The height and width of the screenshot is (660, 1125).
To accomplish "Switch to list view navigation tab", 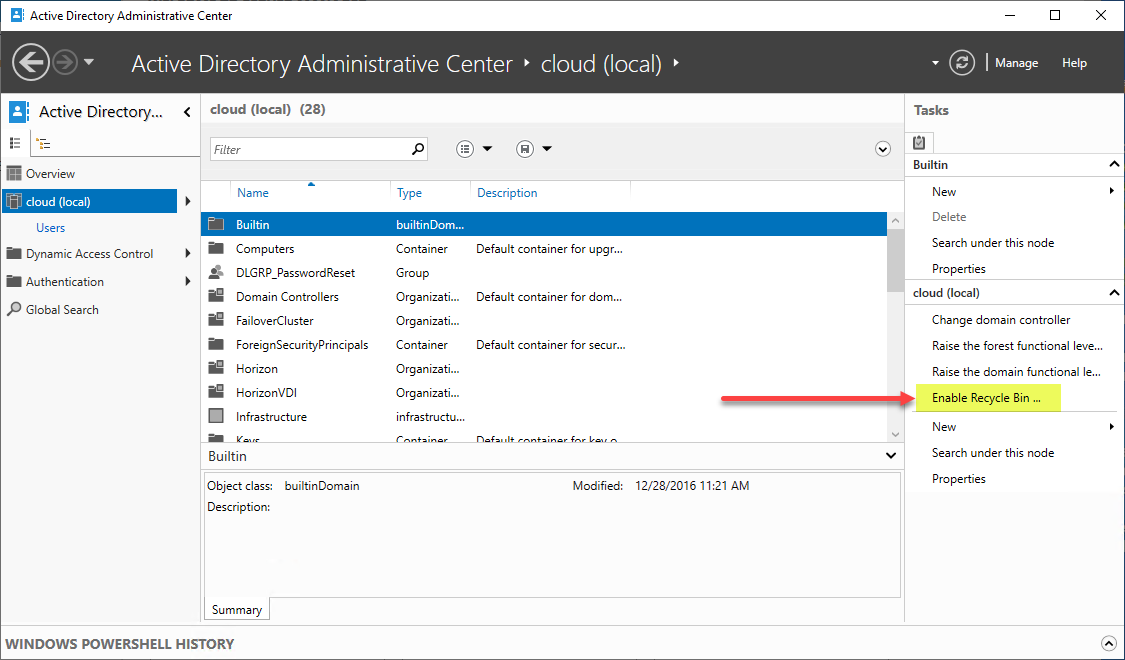I will [14, 143].
